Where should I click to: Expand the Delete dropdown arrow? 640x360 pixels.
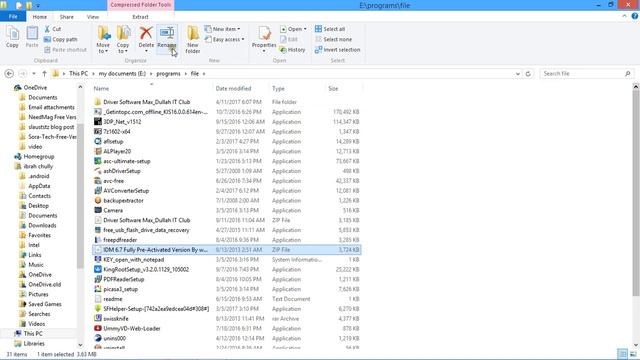(146, 51)
